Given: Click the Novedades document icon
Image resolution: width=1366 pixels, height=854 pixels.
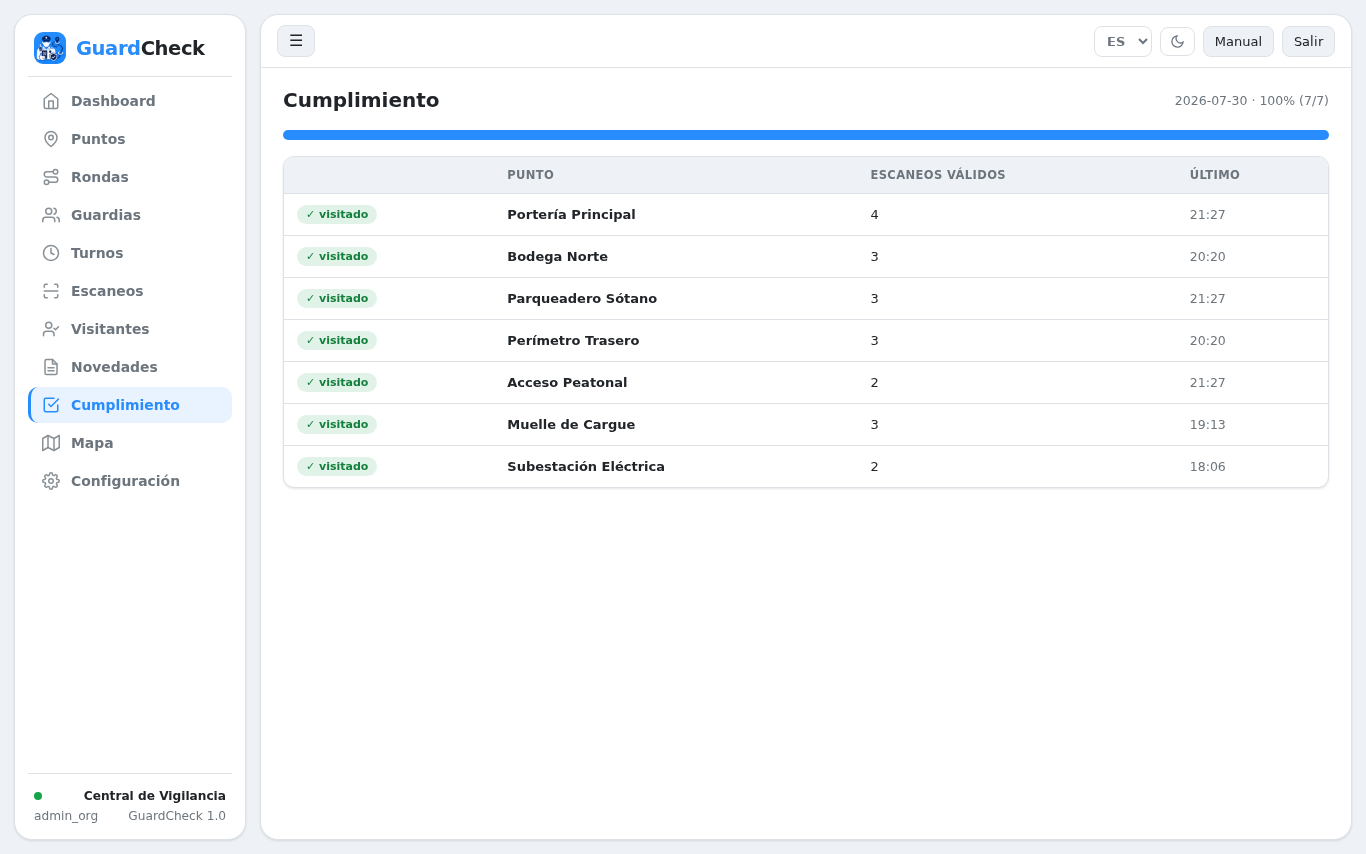Looking at the screenshot, I should tap(51, 367).
